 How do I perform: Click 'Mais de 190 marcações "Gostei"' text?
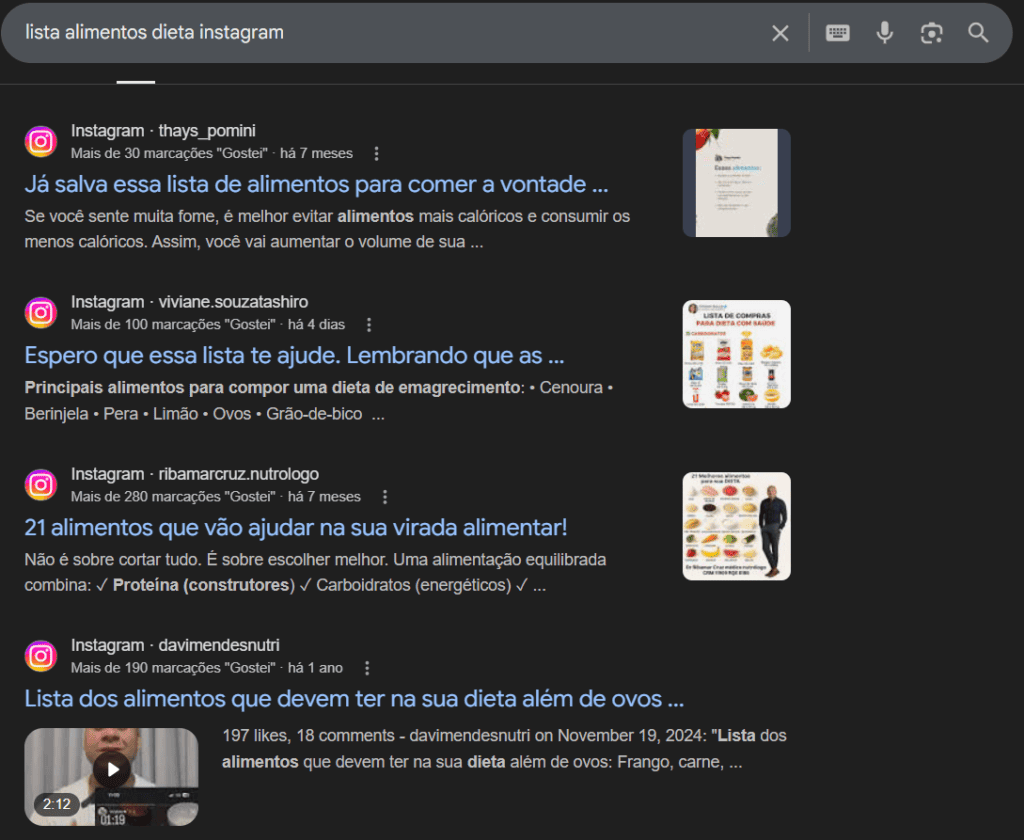[x=173, y=668]
